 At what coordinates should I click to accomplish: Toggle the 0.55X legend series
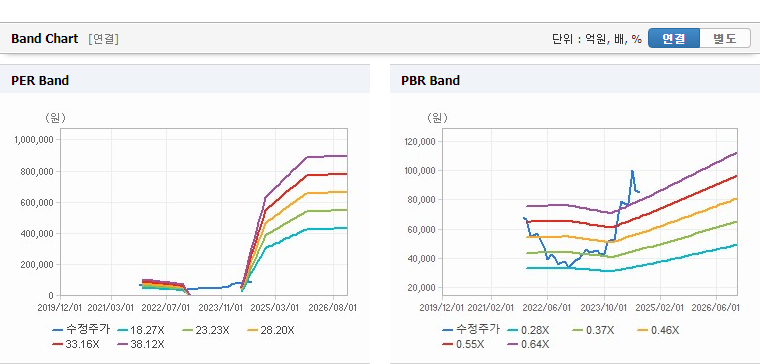[x=464, y=344]
